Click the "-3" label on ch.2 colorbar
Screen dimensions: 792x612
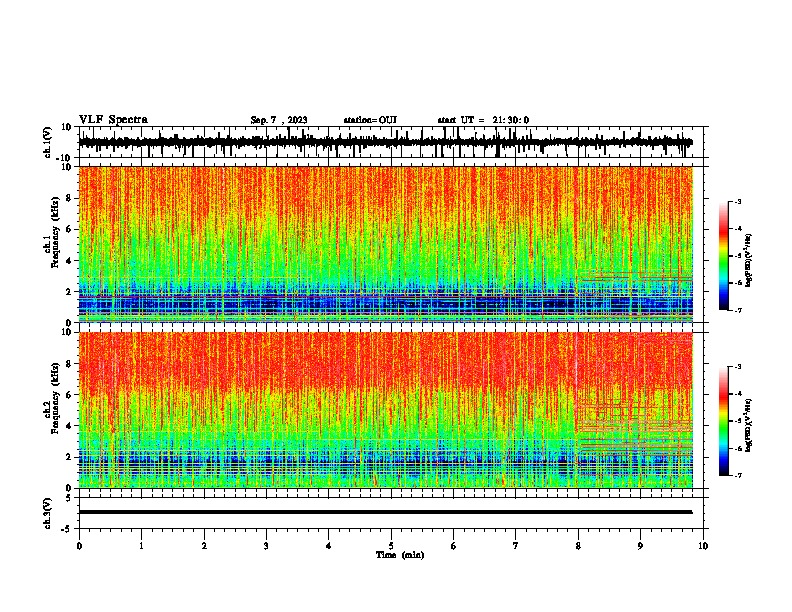pyautogui.click(x=738, y=367)
